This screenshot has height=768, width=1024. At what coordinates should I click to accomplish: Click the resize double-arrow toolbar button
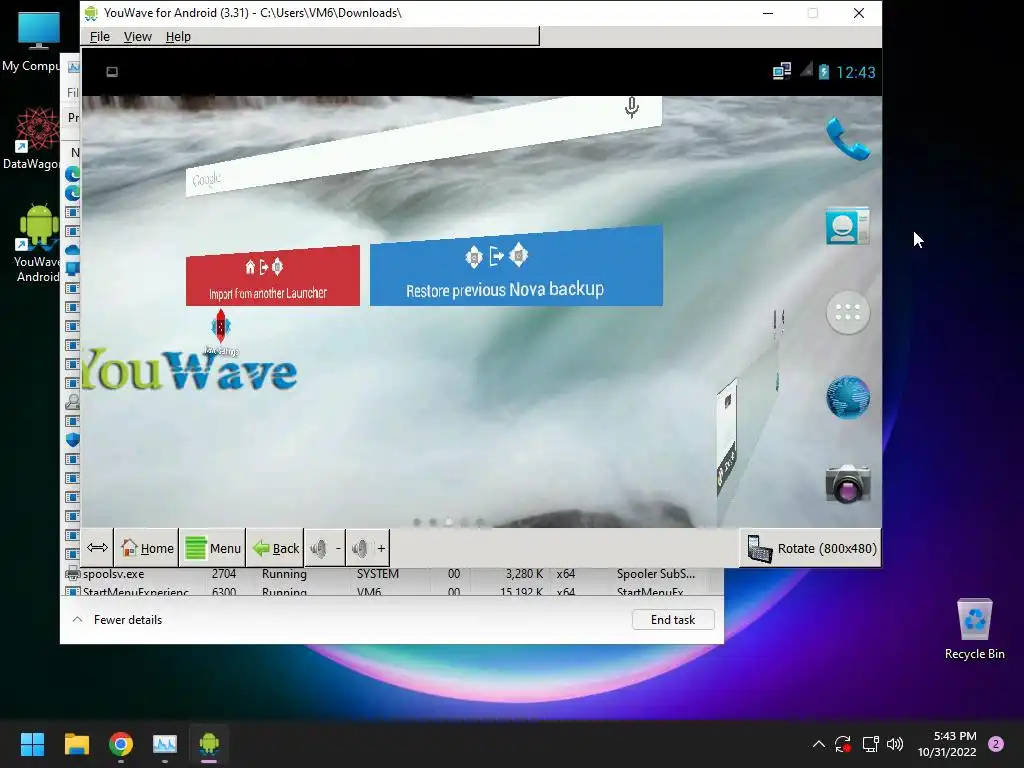point(97,548)
